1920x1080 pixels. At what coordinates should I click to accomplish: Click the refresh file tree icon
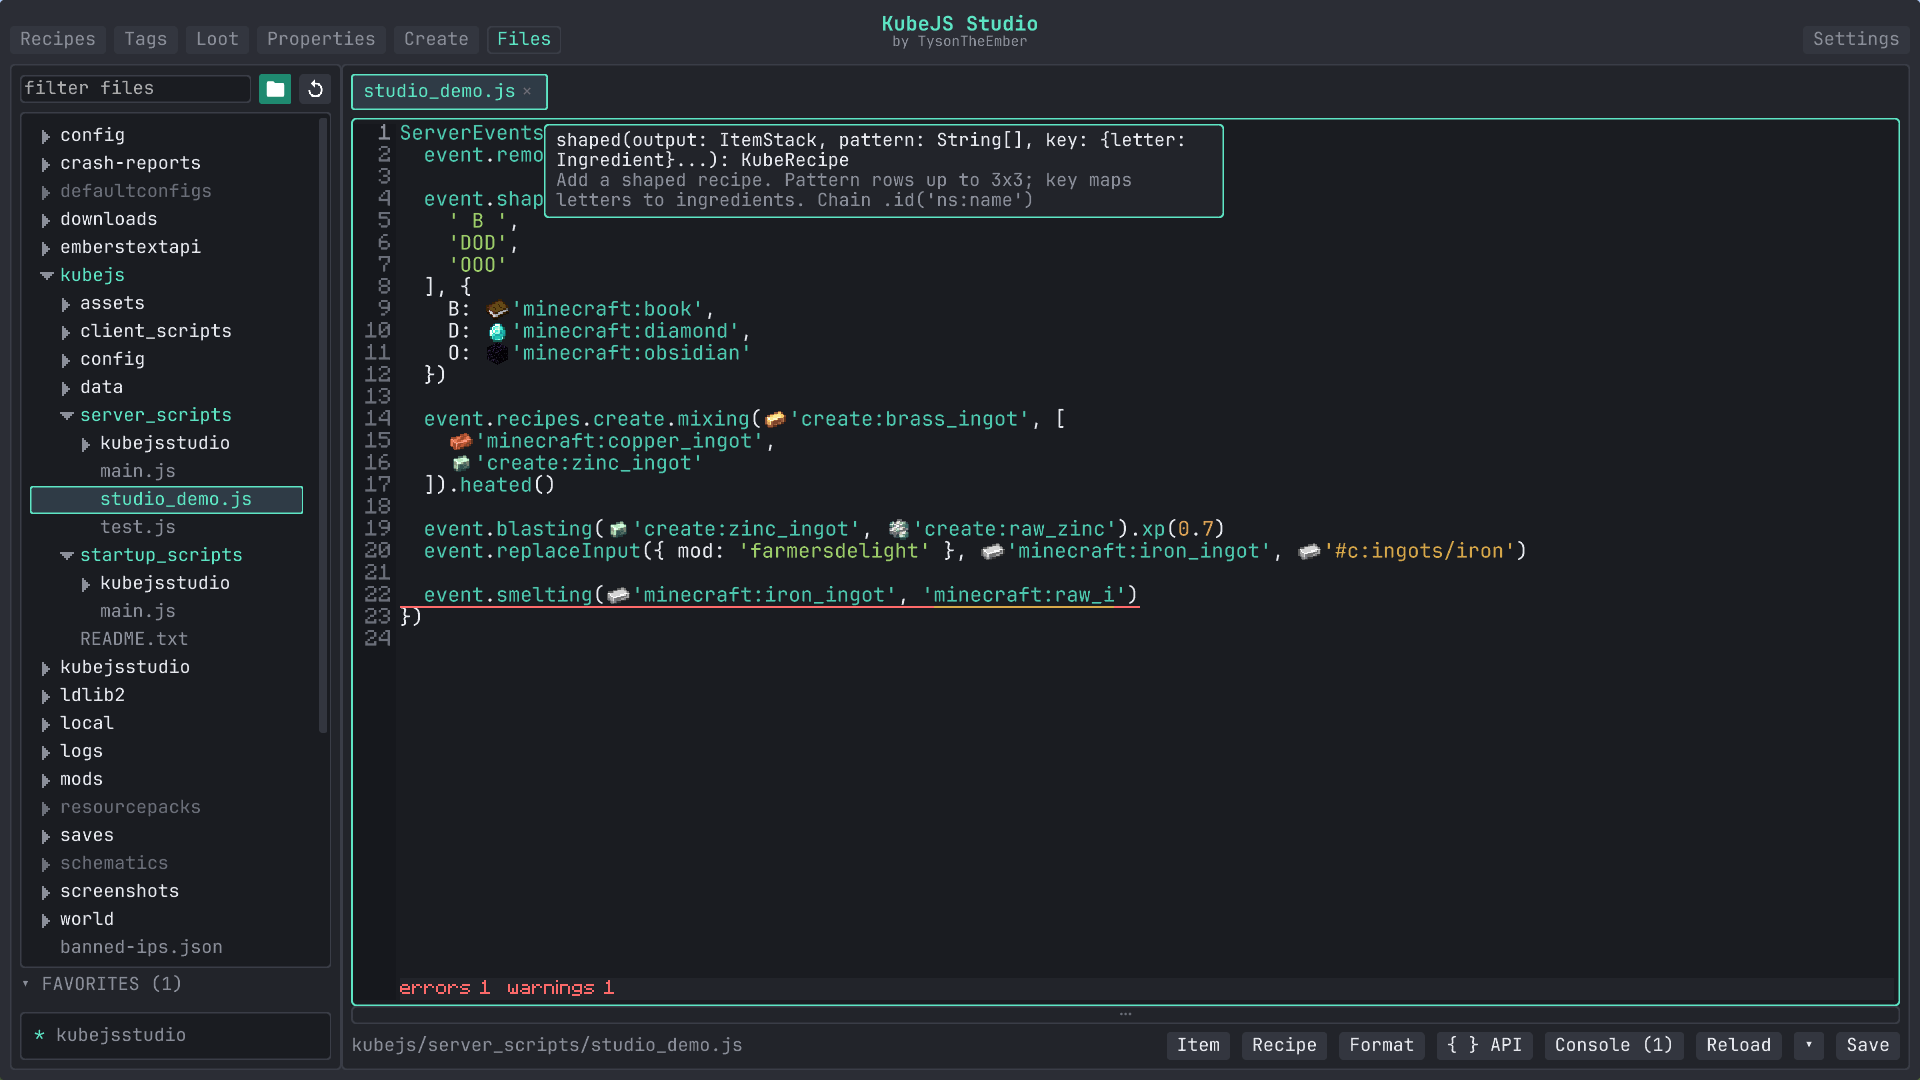tap(315, 89)
